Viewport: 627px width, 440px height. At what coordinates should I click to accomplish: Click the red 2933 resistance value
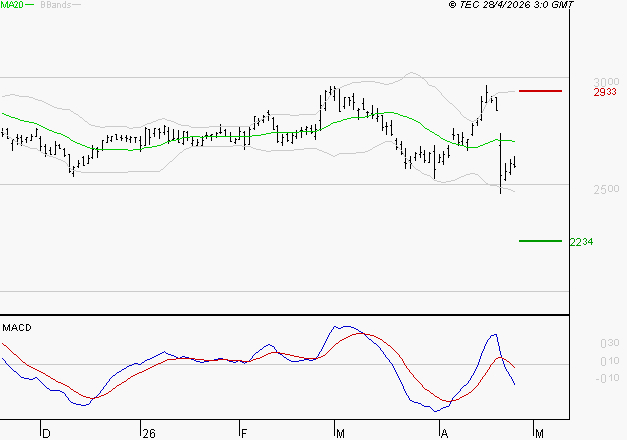[x=605, y=92]
